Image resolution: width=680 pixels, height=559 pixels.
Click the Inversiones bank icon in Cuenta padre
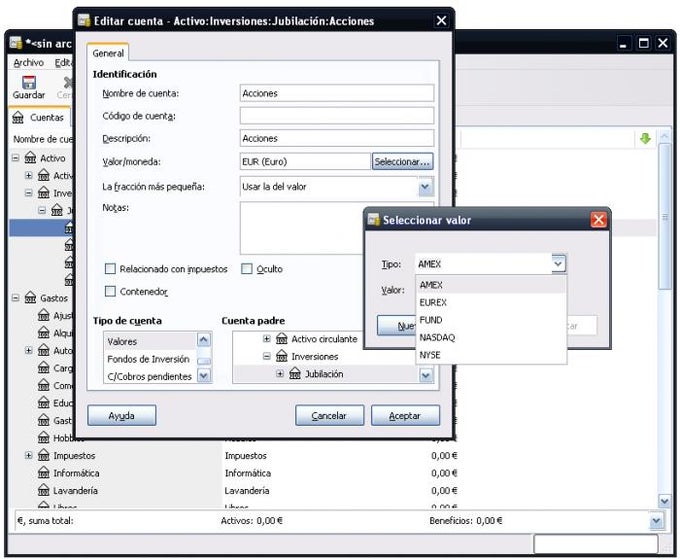coord(282,356)
